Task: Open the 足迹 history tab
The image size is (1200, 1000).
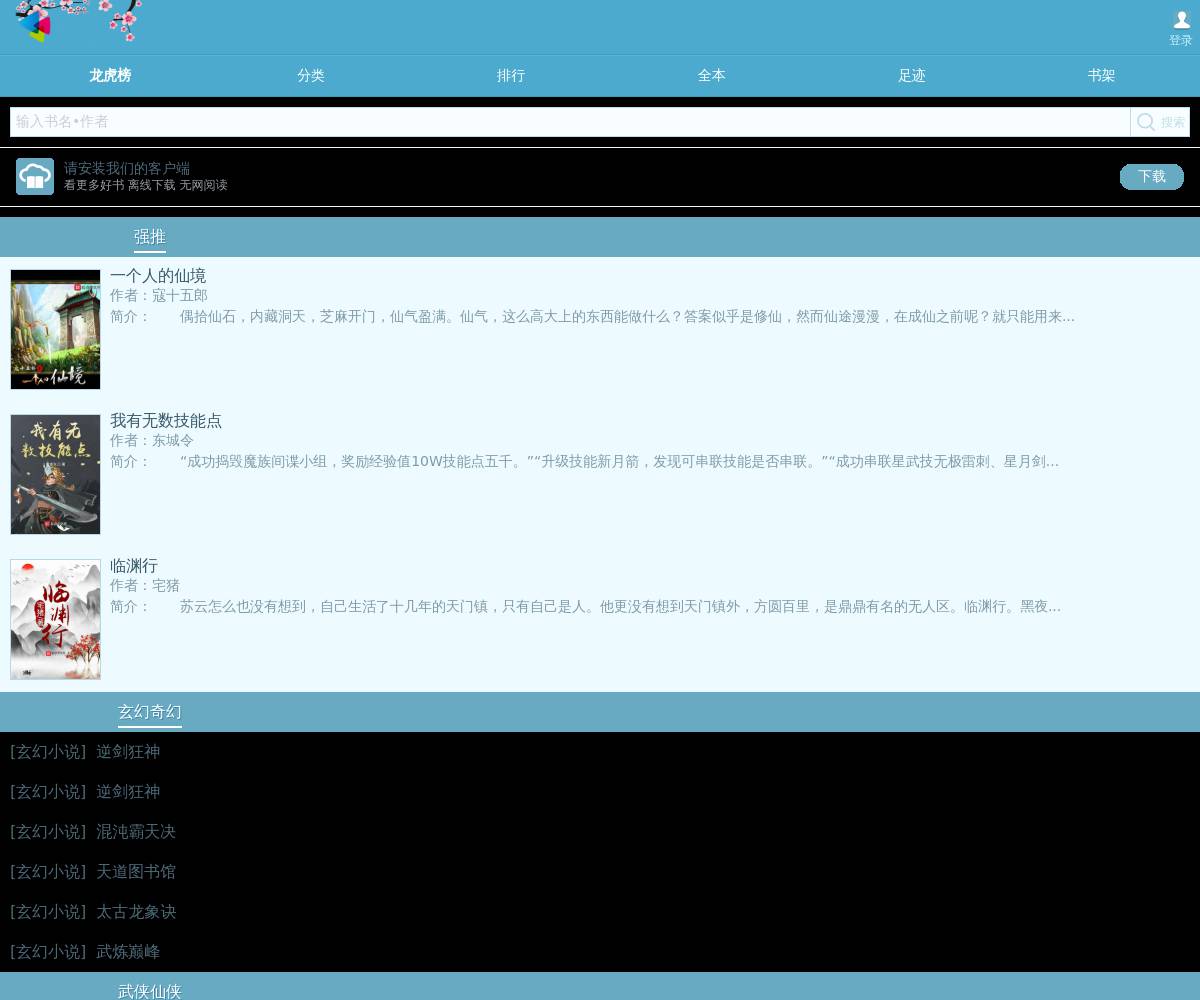Action: click(x=911, y=76)
